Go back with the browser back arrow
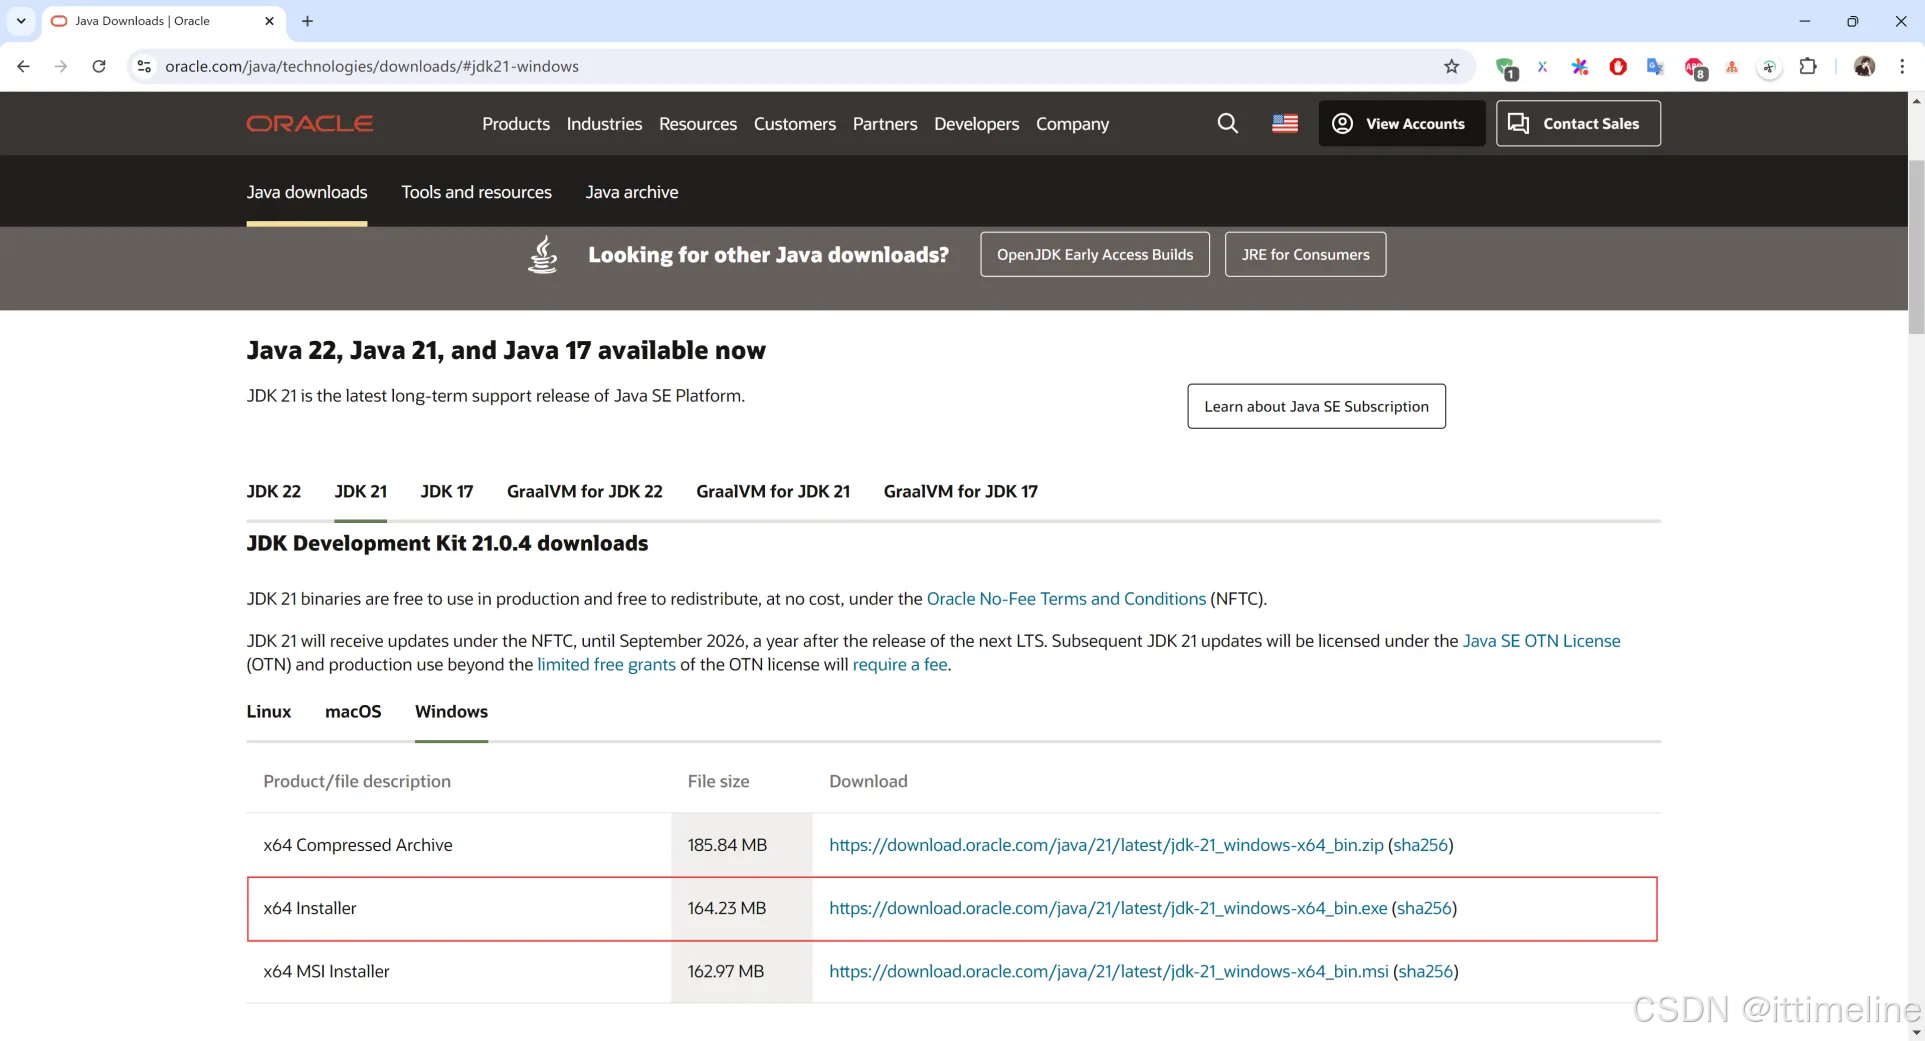This screenshot has height=1041, width=1925. [x=23, y=66]
